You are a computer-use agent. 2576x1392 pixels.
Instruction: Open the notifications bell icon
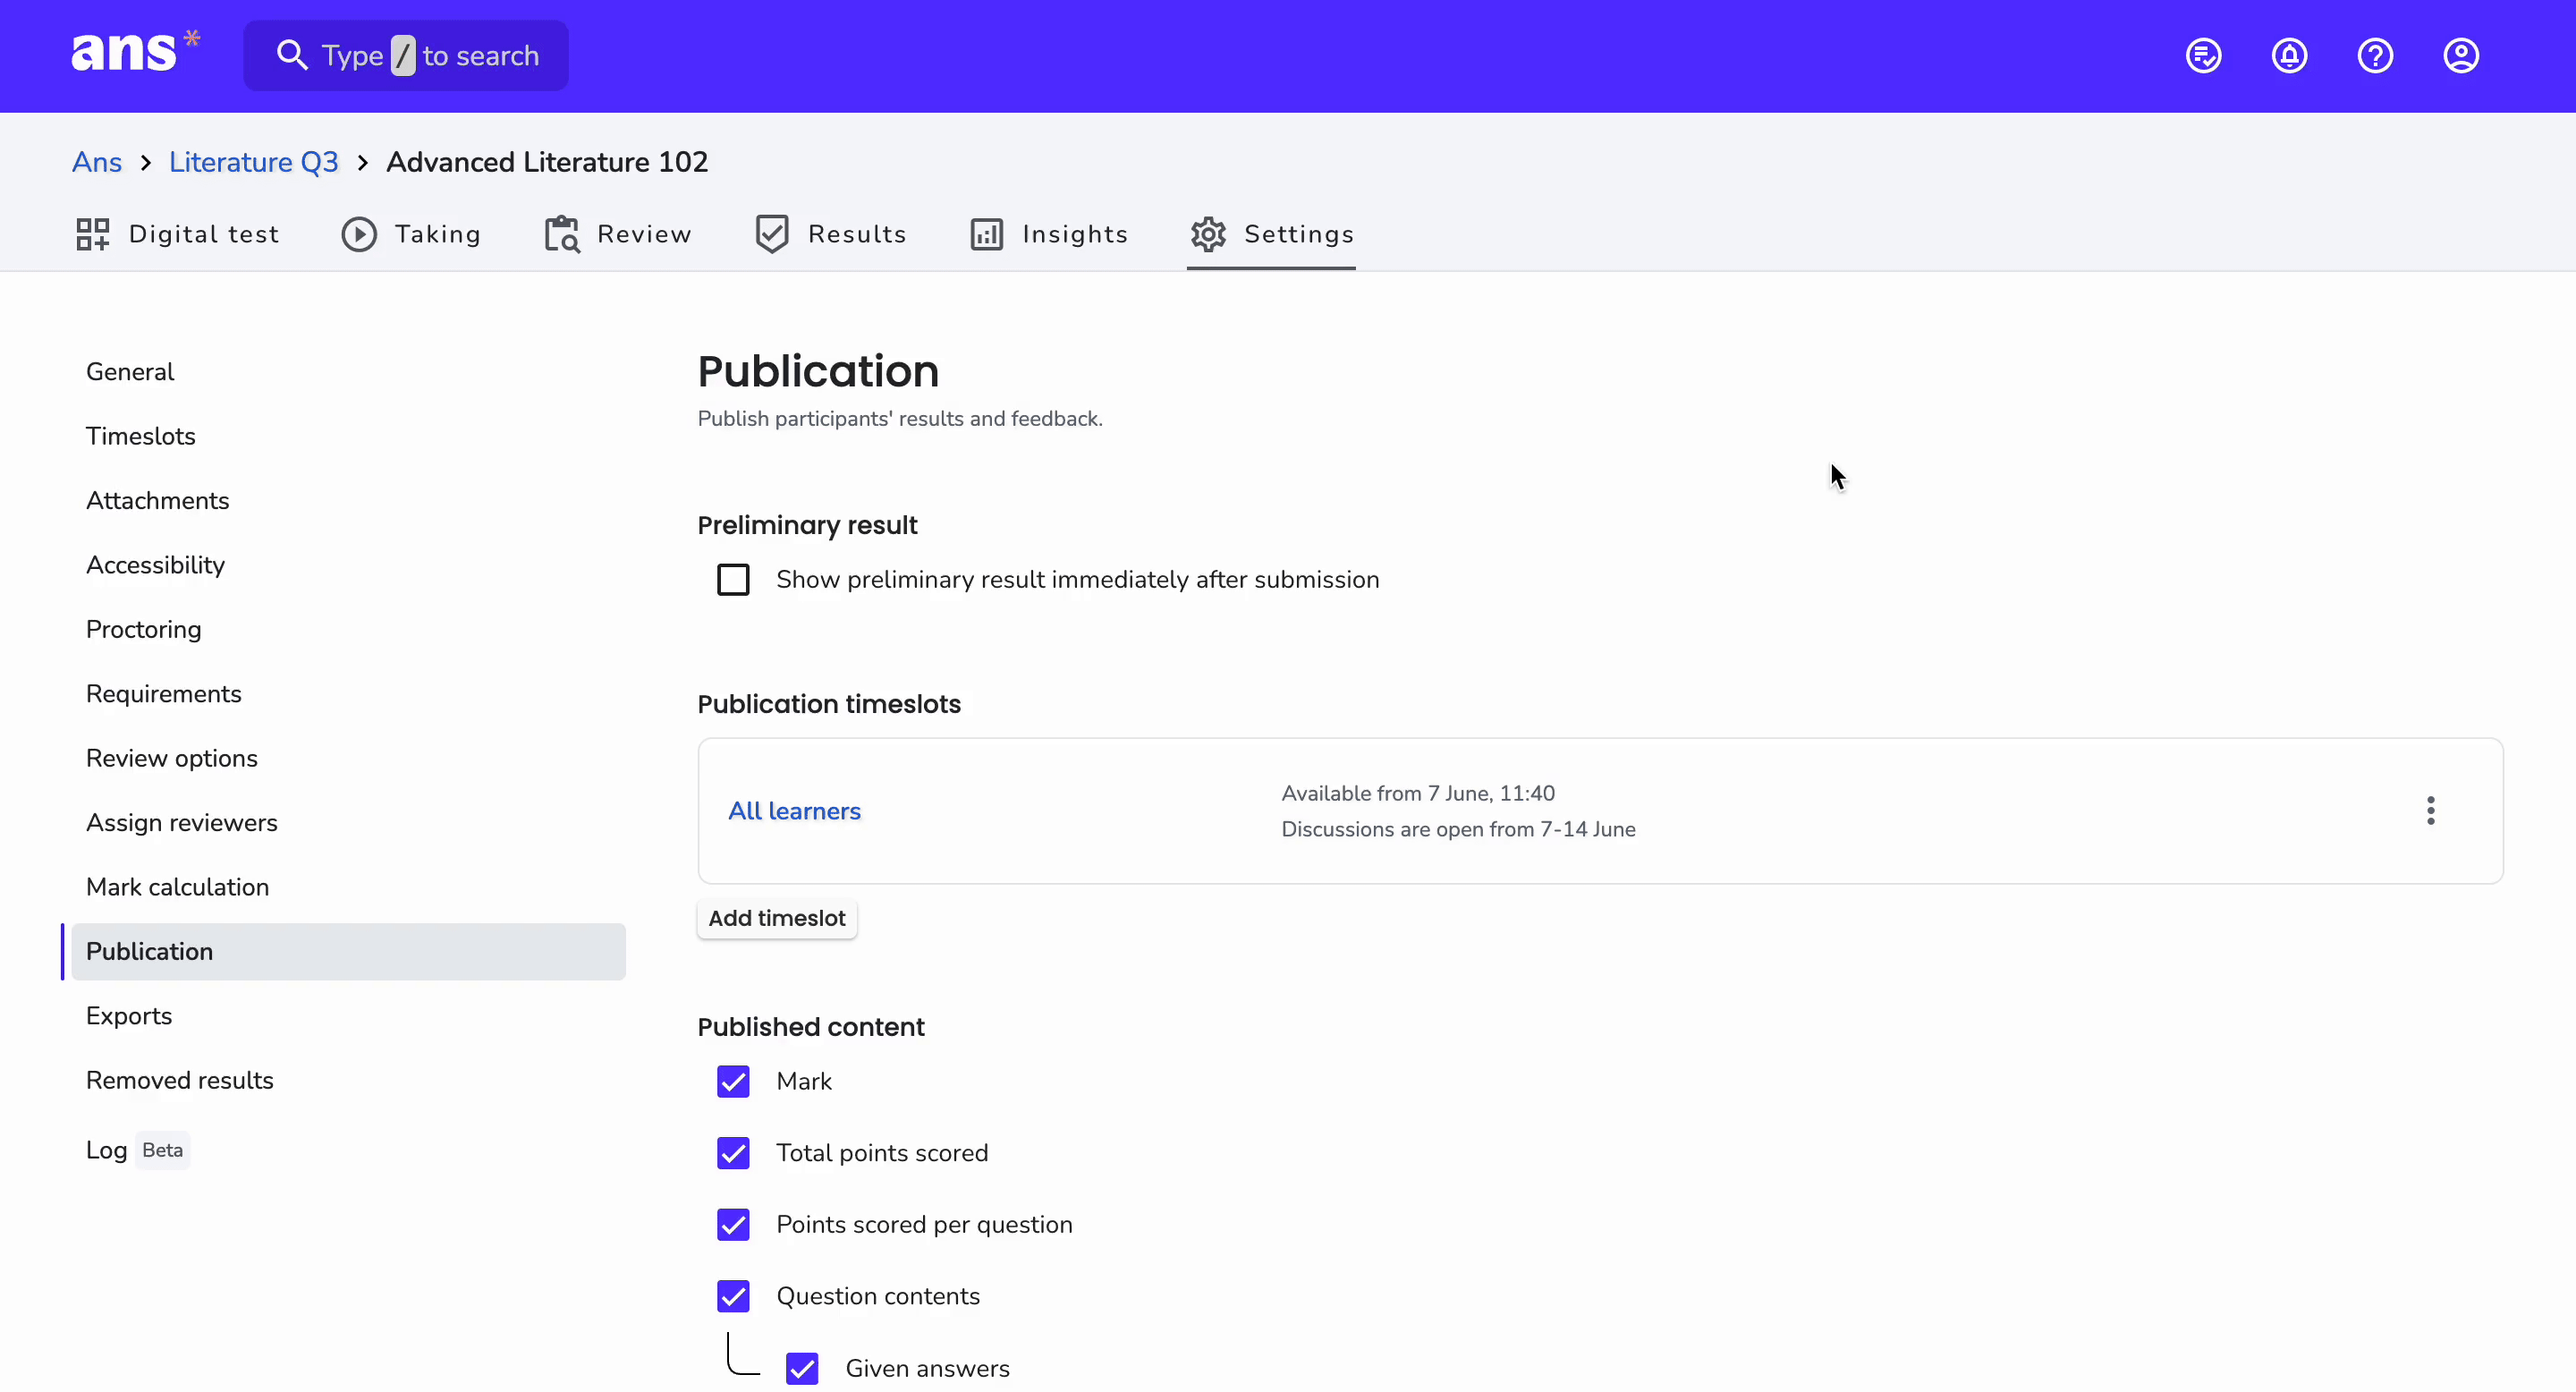pos(2289,56)
